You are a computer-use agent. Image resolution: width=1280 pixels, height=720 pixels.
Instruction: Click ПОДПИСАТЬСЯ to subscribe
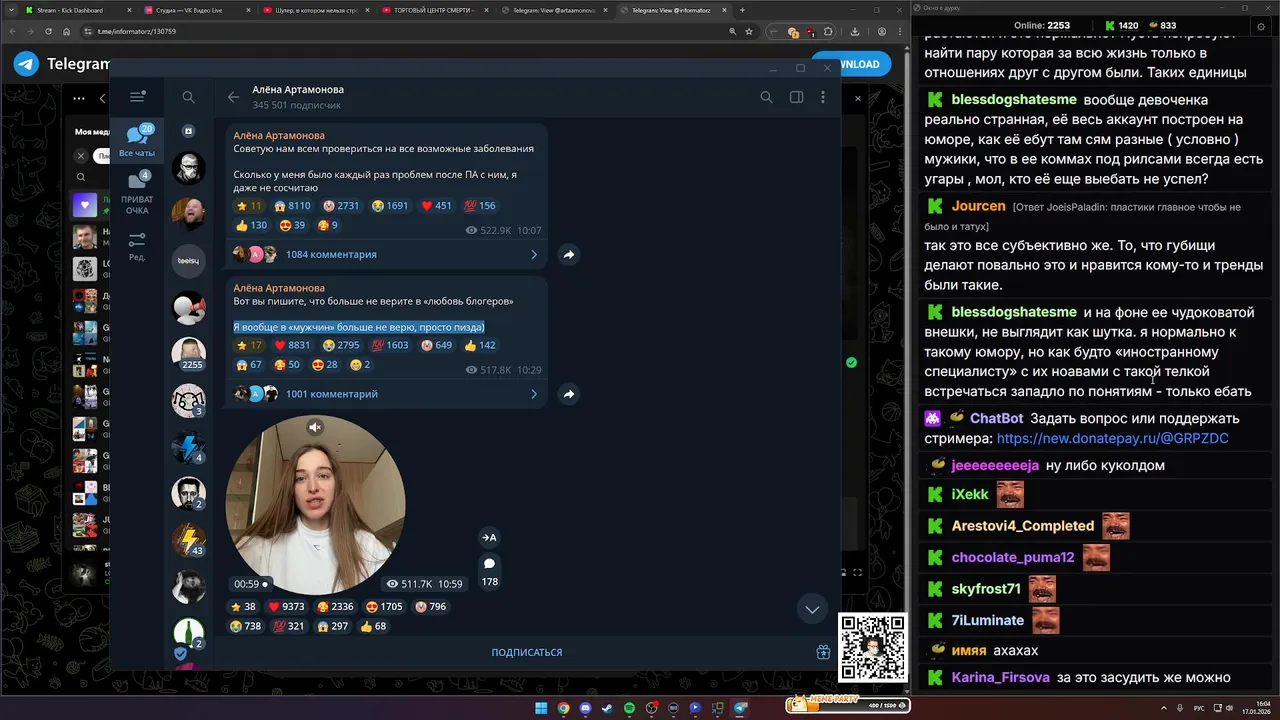(527, 652)
